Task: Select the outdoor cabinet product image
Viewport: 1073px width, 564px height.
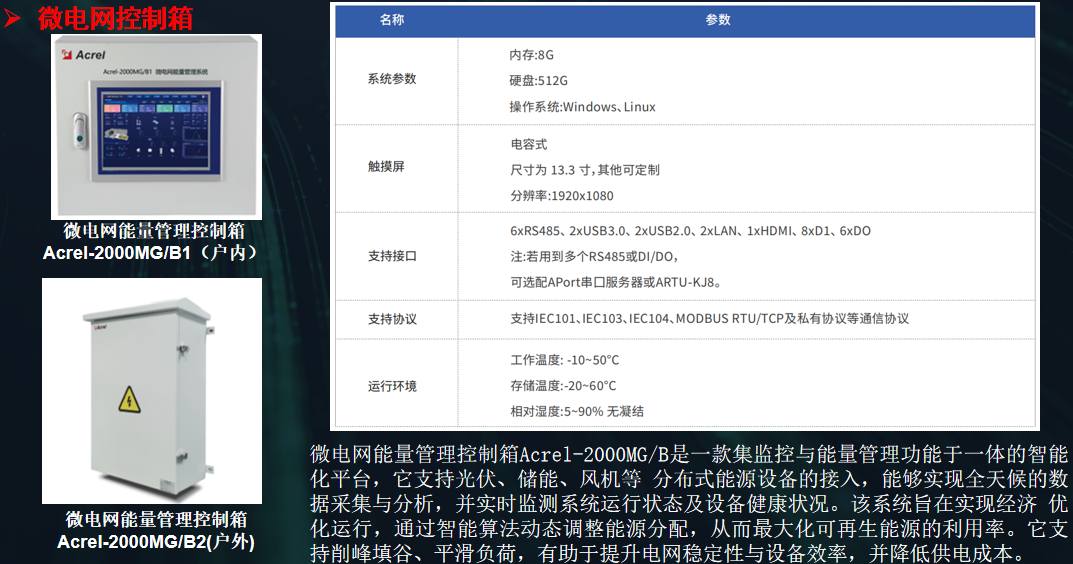Action: point(152,391)
